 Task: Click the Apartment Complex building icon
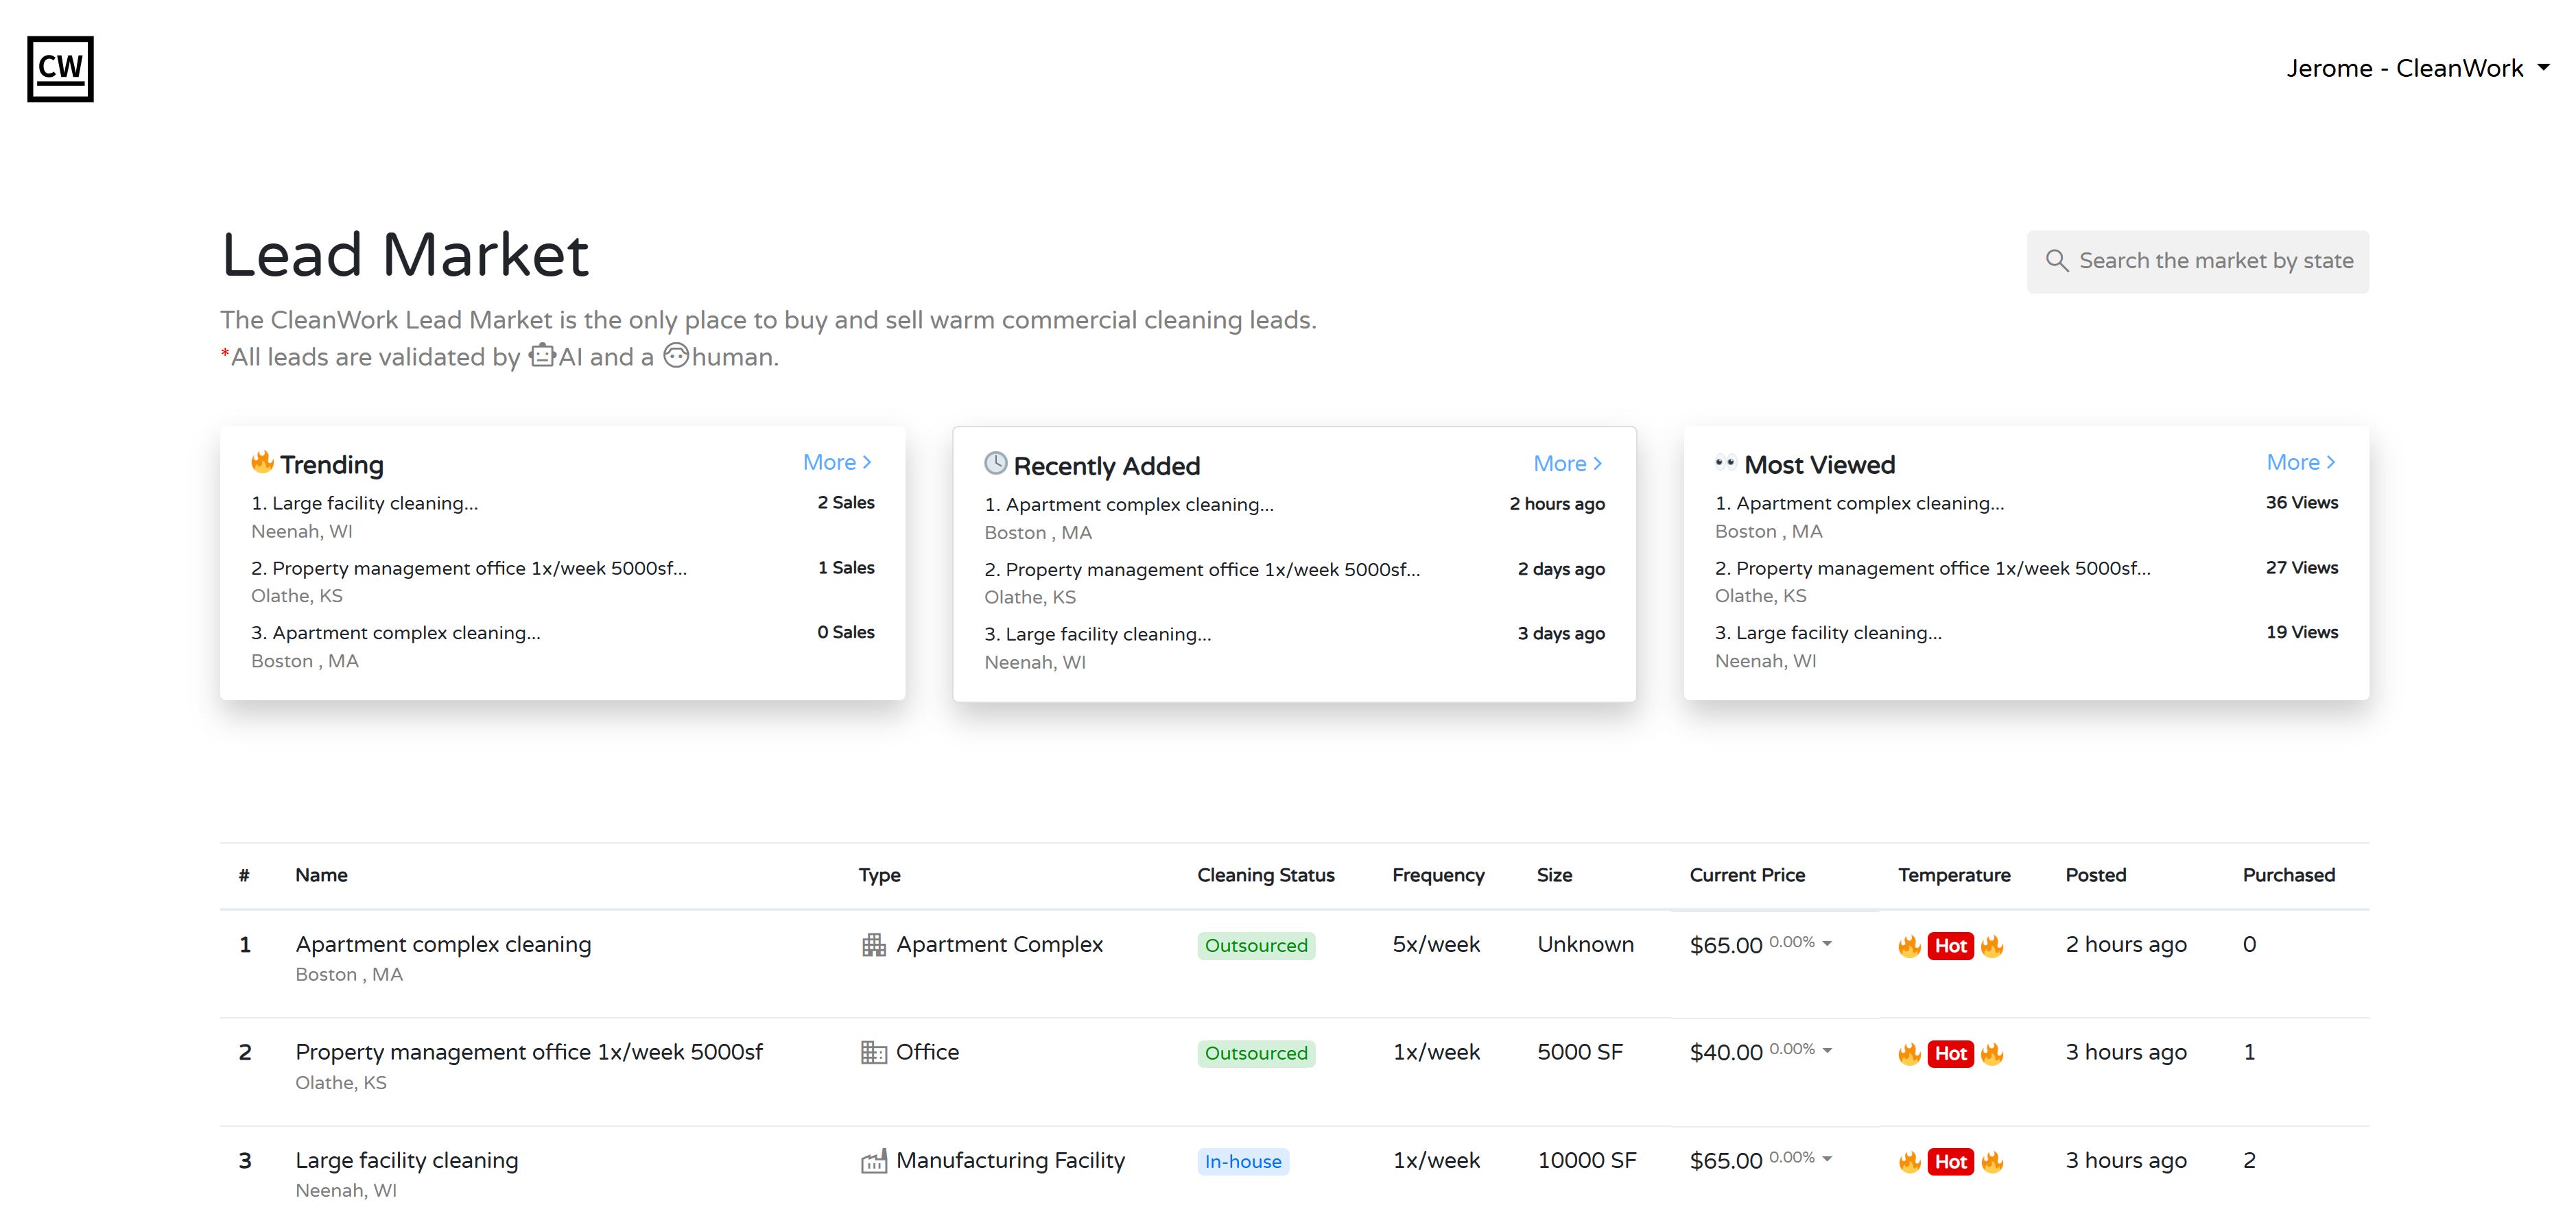(x=873, y=945)
